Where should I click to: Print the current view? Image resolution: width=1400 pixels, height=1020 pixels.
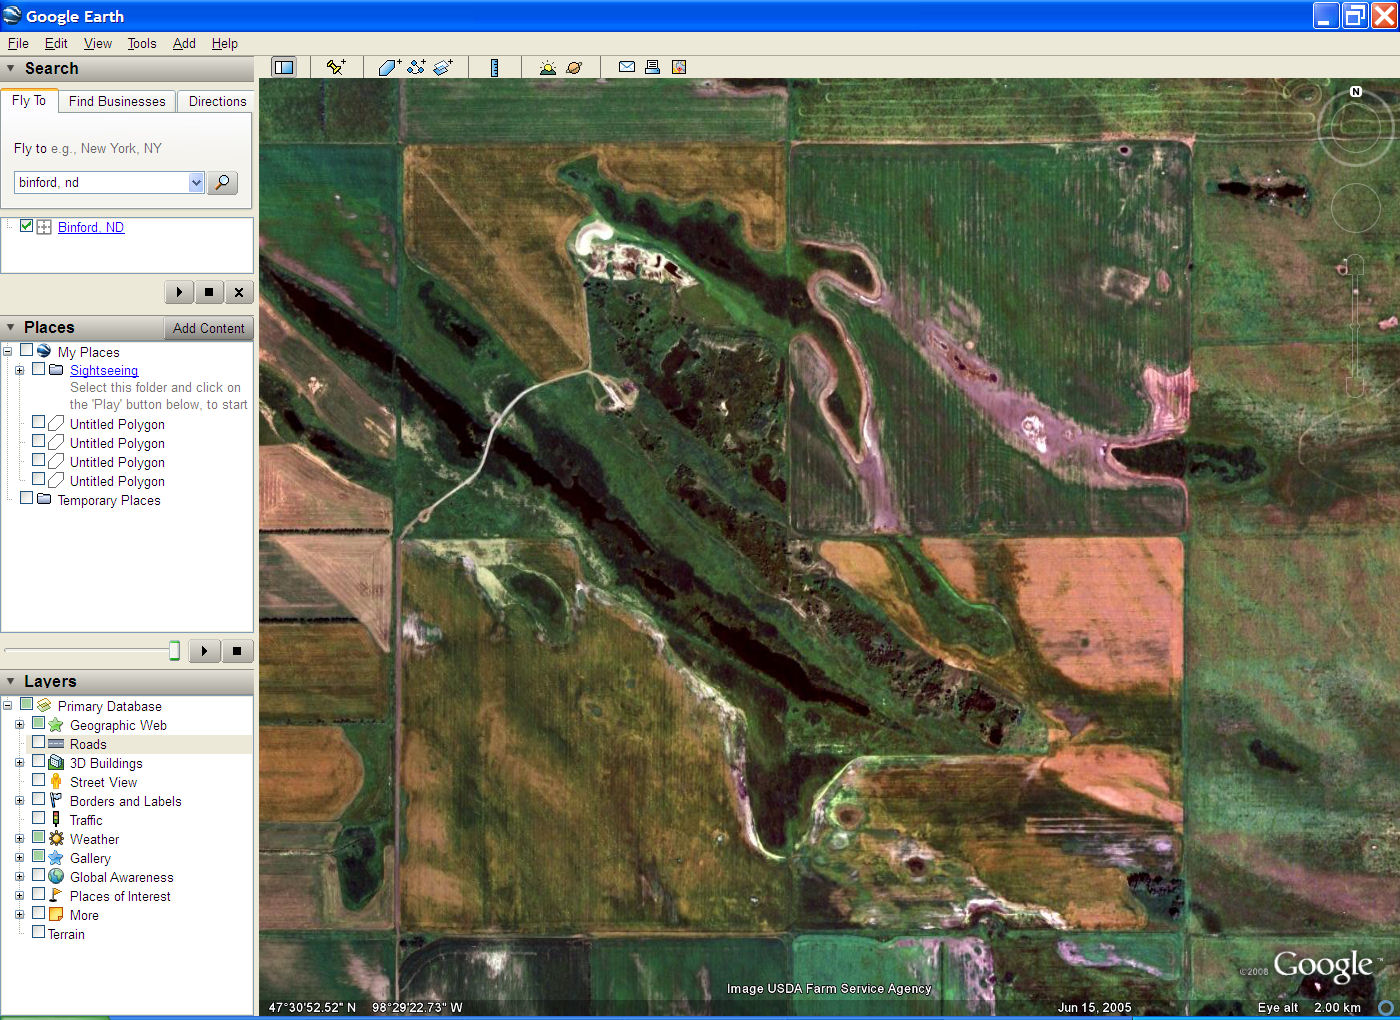click(x=652, y=67)
